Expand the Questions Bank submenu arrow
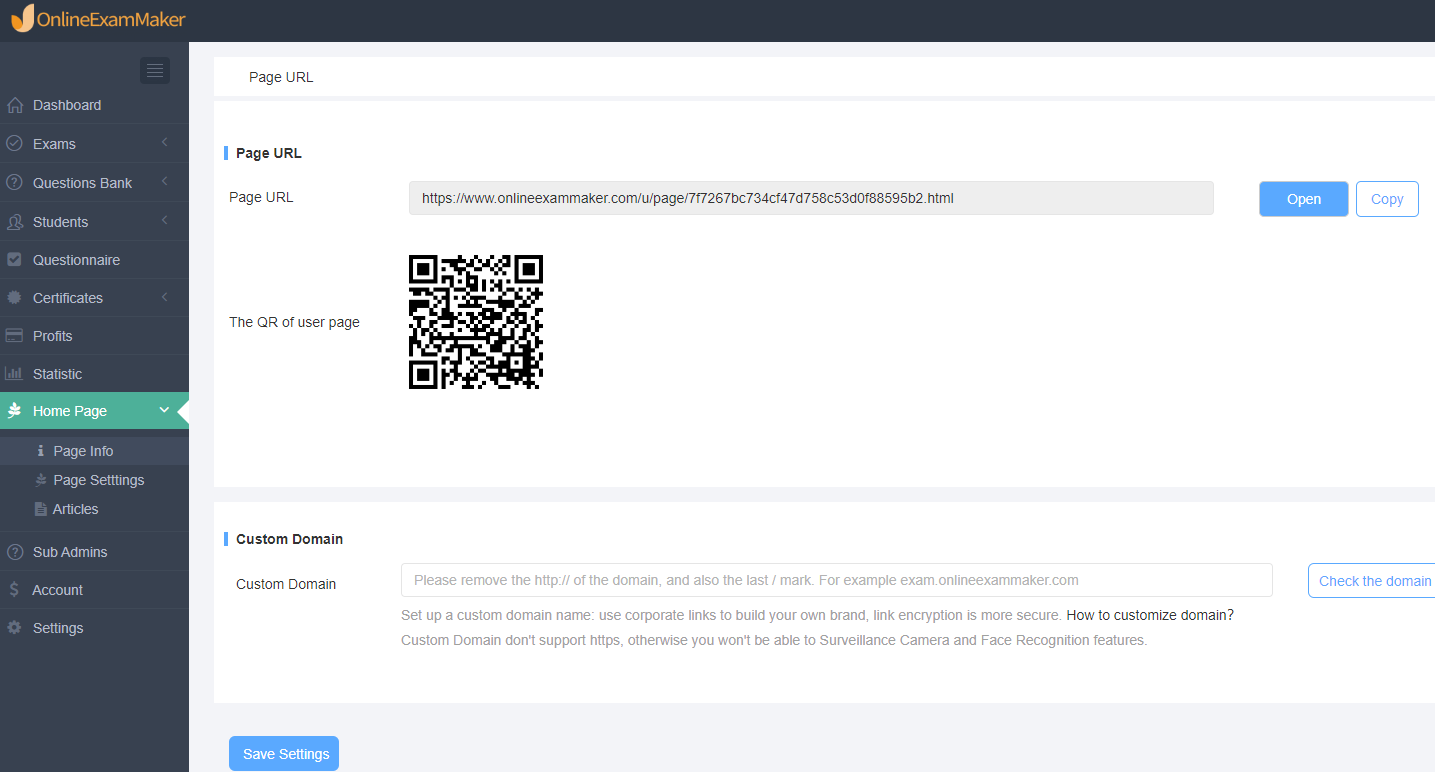 164,183
